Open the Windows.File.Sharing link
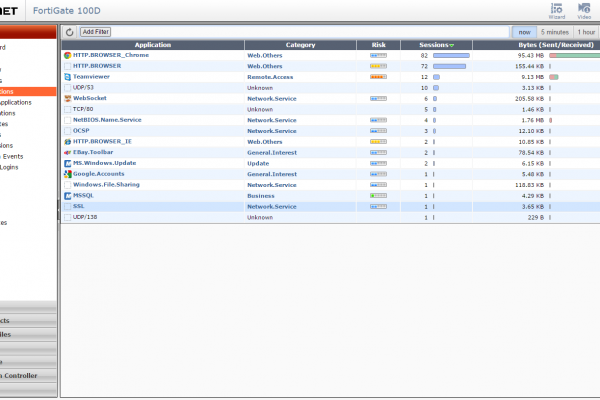This screenshot has height=400, width=600. pyautogui.click(x=106, y=184)
